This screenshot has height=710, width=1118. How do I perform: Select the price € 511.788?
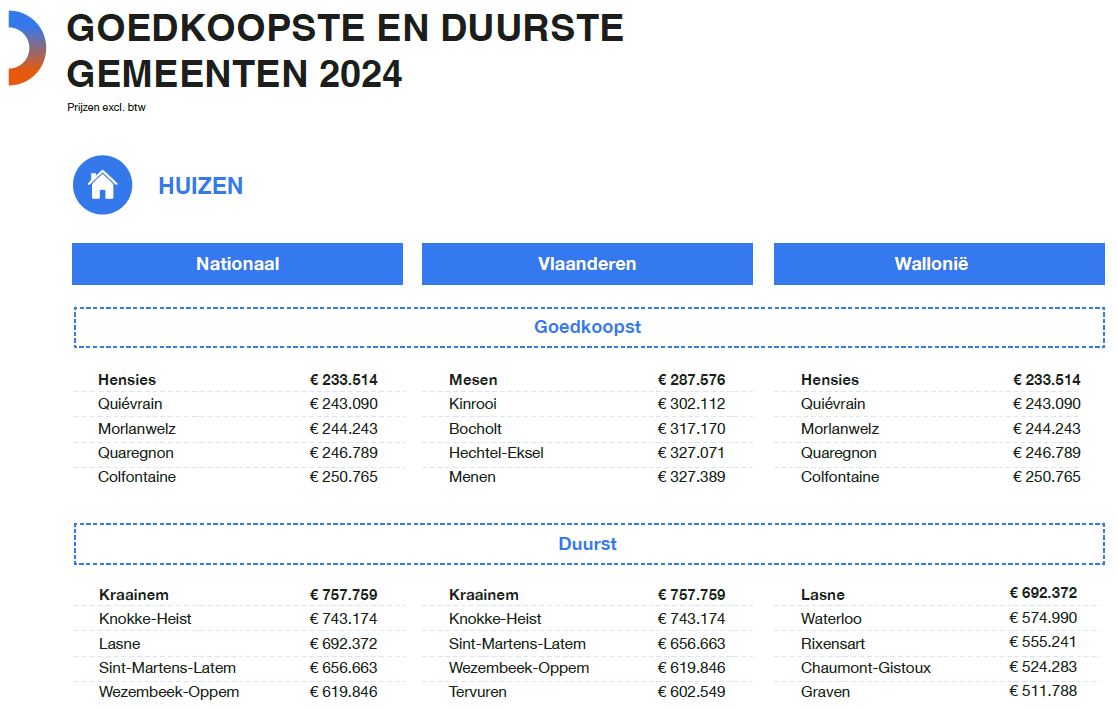click(1043, 691)
